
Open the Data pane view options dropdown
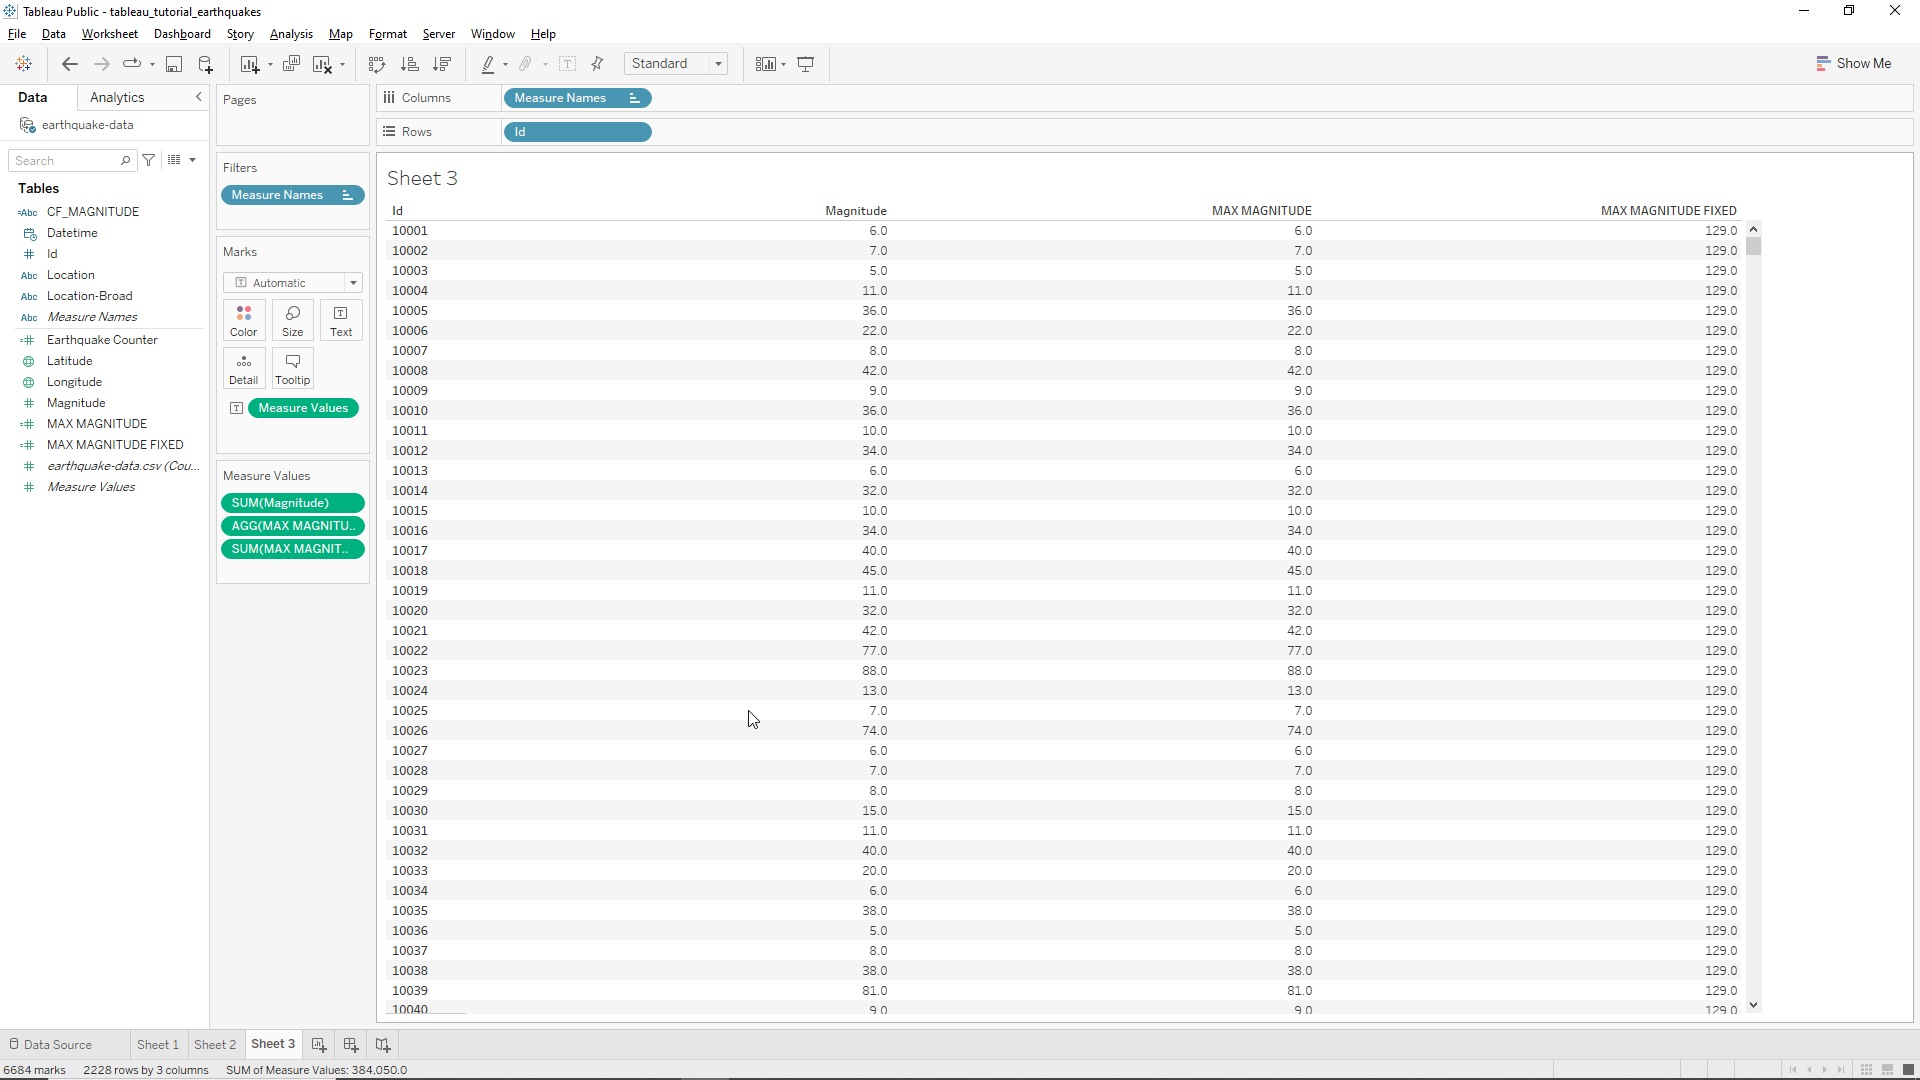192,160
